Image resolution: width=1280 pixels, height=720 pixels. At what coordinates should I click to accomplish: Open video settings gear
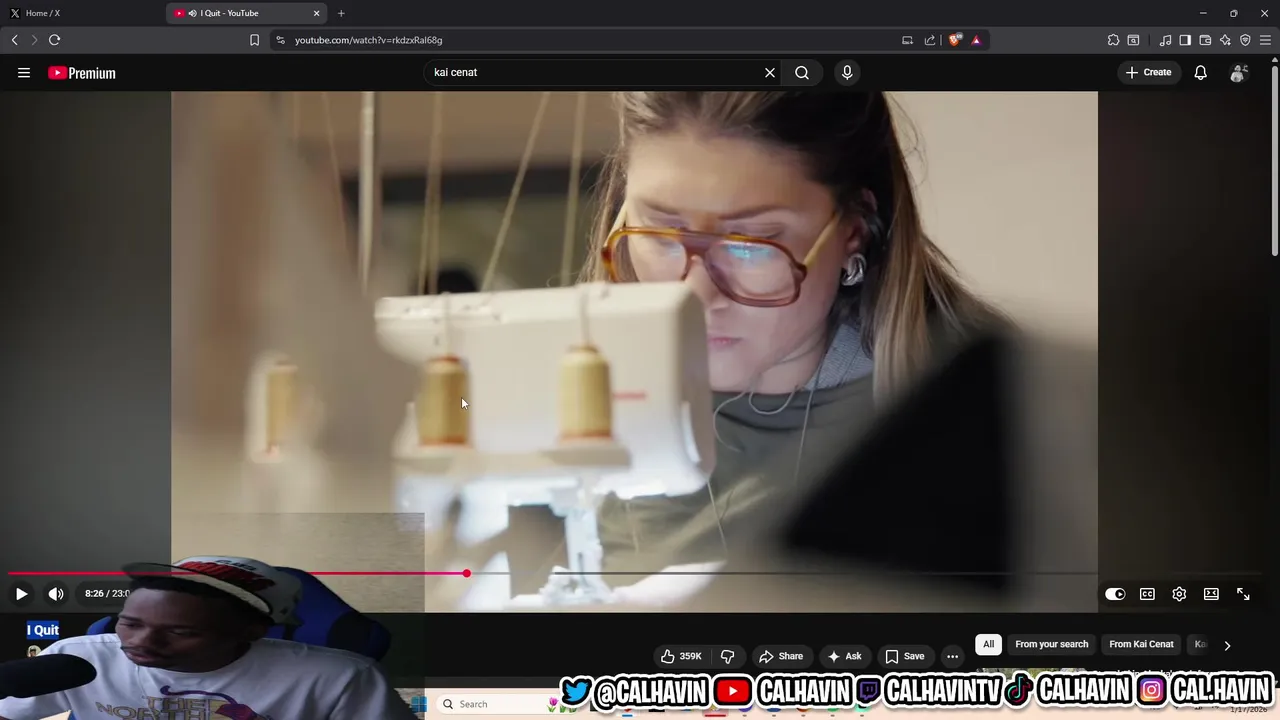[x=1179, y=594]
